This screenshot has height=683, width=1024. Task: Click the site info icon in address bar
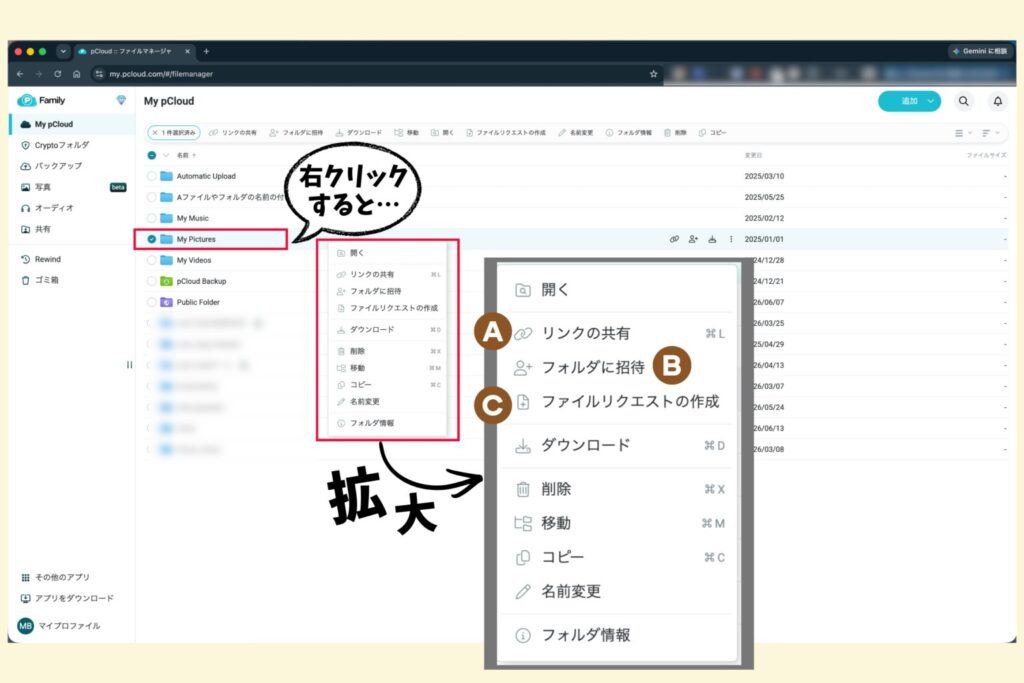pyautogui.click(x=99, y=74)
